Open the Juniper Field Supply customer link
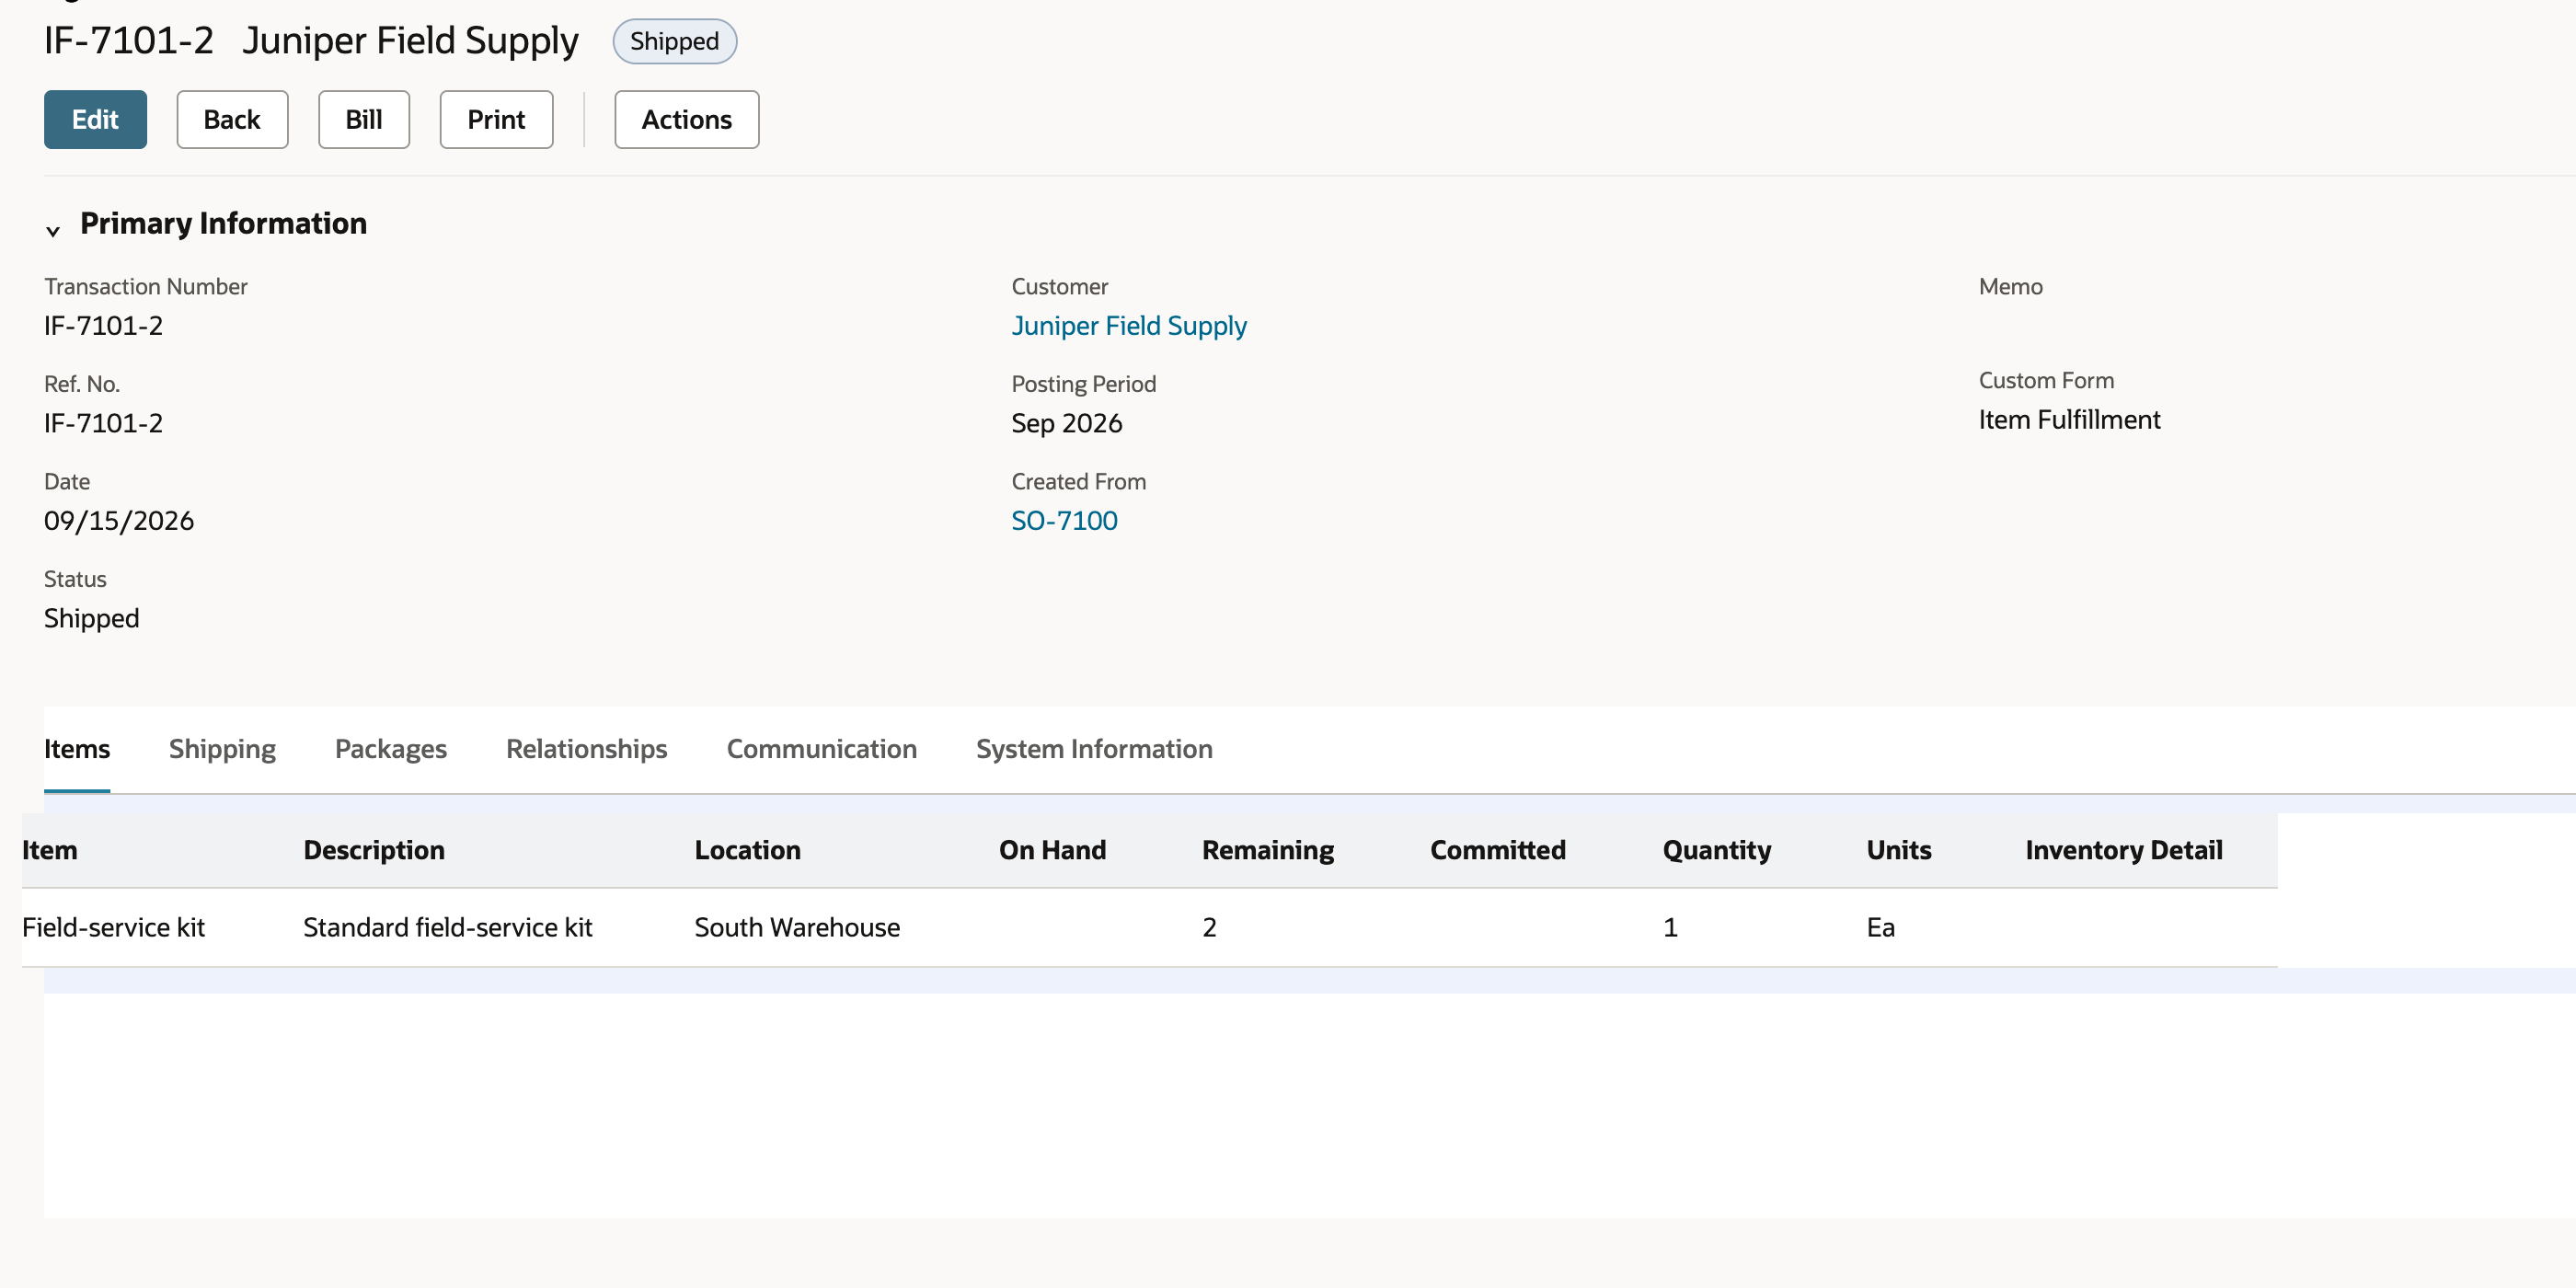The height and width of the screenshot is (1288, 2576). point(1129,325)
